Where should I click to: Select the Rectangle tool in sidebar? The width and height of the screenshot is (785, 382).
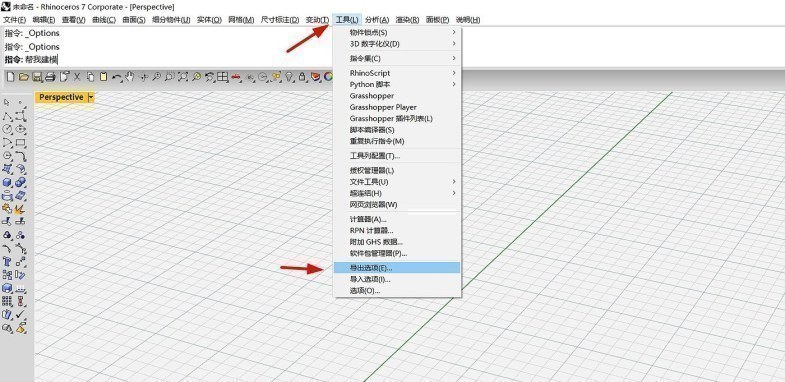(21, 142)
